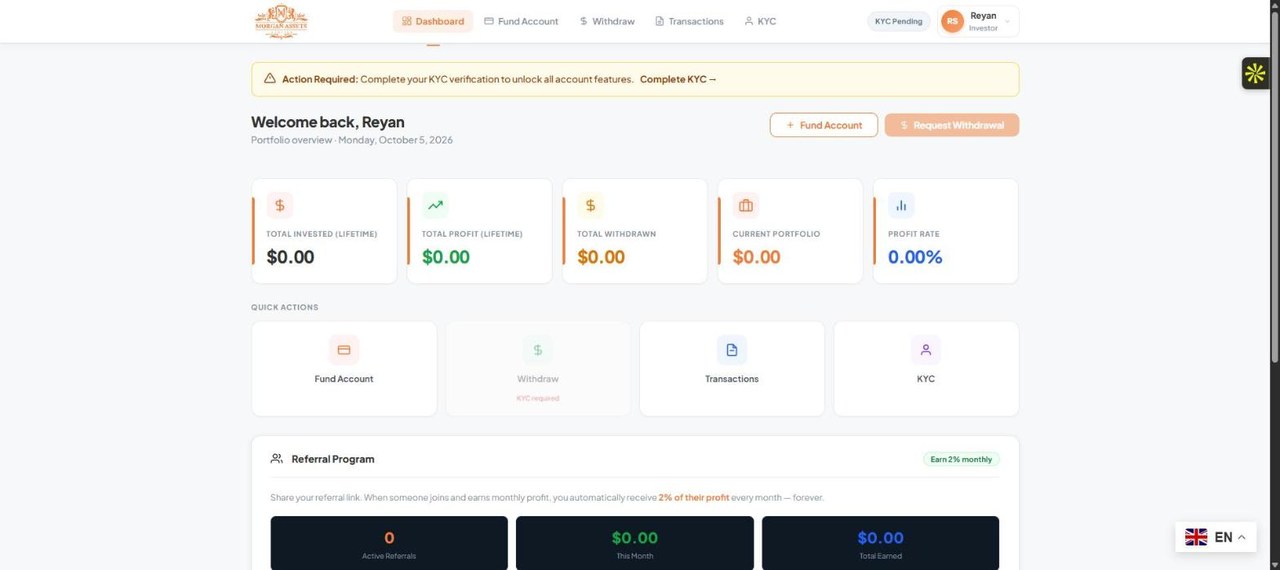Click the 2% of their profit text
This screenshot has height=570, width=1280.
click(x=694, y=497)
